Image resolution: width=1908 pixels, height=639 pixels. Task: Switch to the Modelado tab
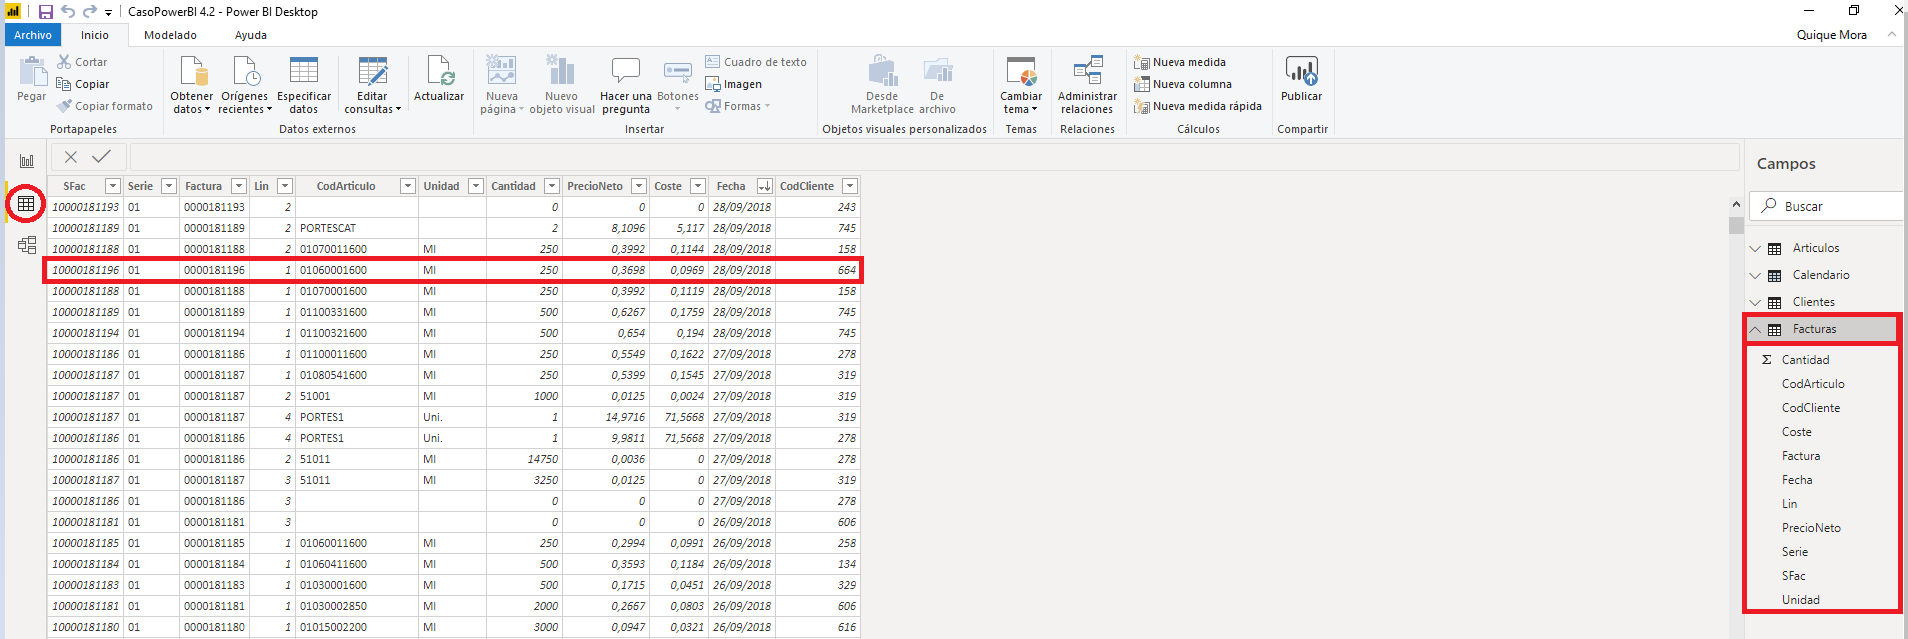tap(170, 35)
